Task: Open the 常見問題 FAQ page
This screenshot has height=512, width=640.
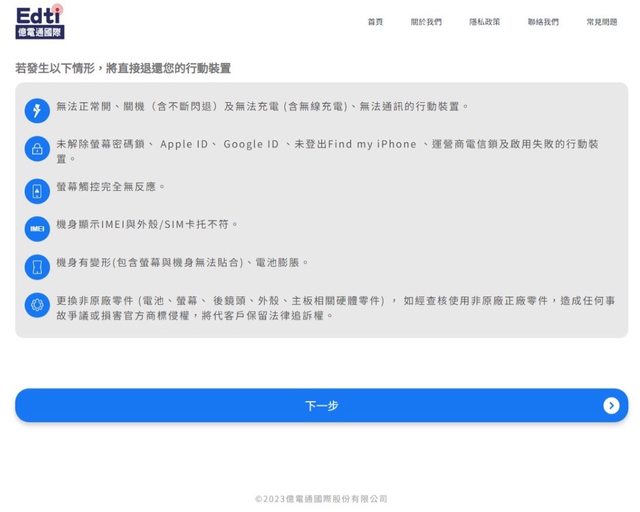Action: pyautogui.click(x=602, y=22)
